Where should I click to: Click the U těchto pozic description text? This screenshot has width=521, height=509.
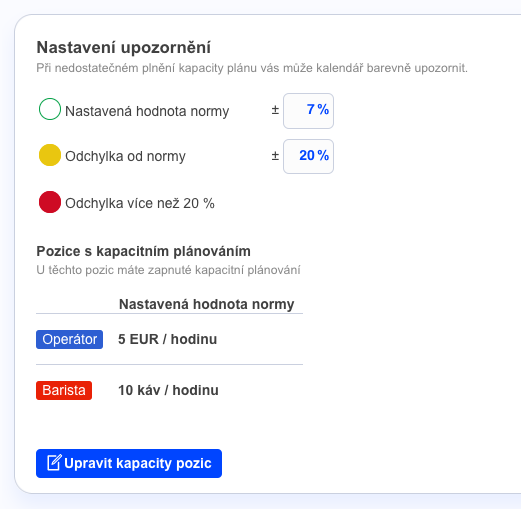[168, 270]
